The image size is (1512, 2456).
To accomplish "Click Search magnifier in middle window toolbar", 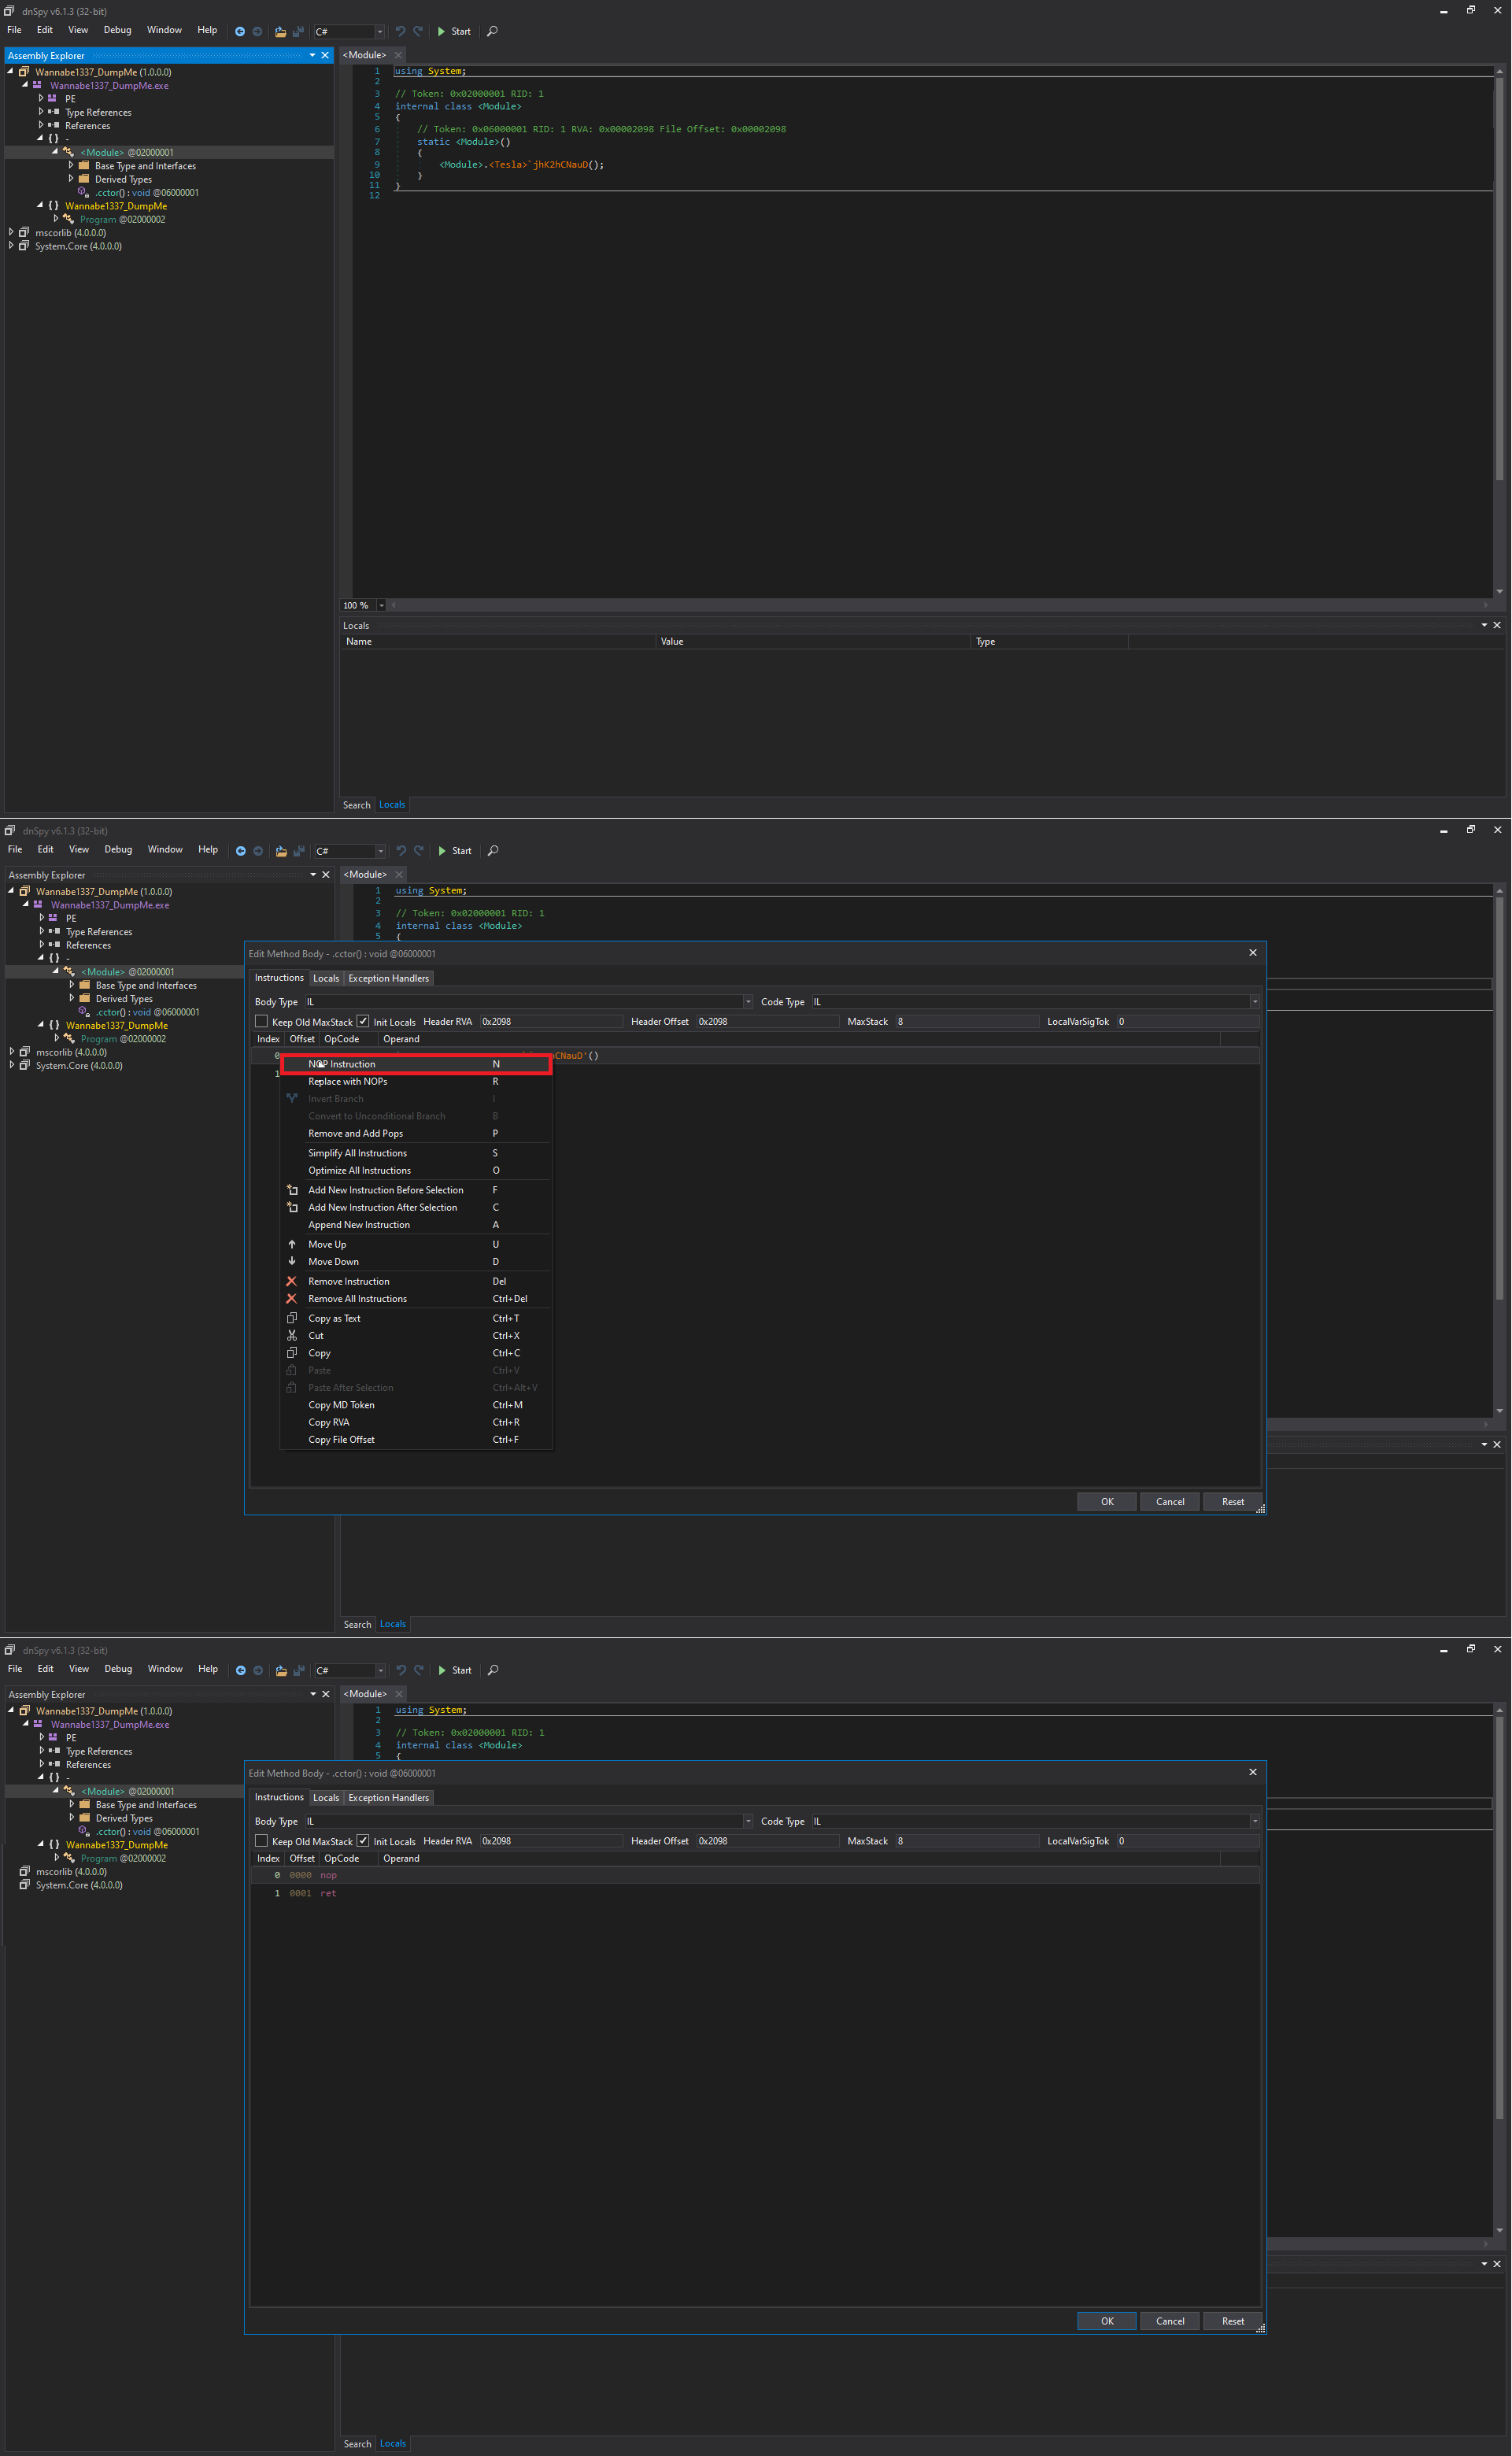I will pyautogui.click(x=493, y=851).
